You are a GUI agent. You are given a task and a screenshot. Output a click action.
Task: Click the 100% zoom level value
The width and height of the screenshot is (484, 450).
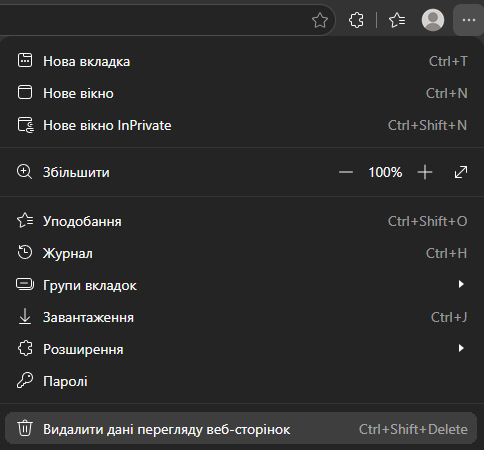(x=385, y=172)
